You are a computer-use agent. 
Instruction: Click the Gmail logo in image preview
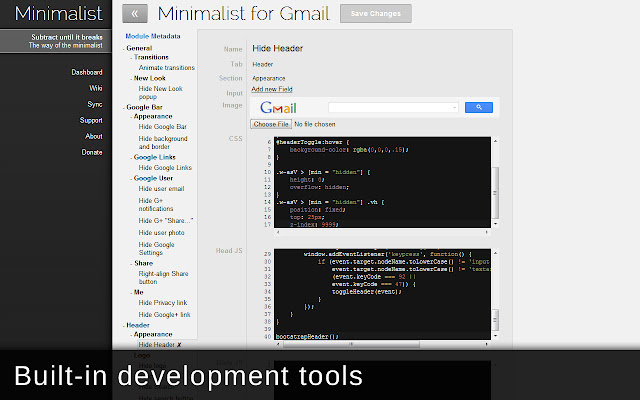pyautogui.click(x=280, y=107)
